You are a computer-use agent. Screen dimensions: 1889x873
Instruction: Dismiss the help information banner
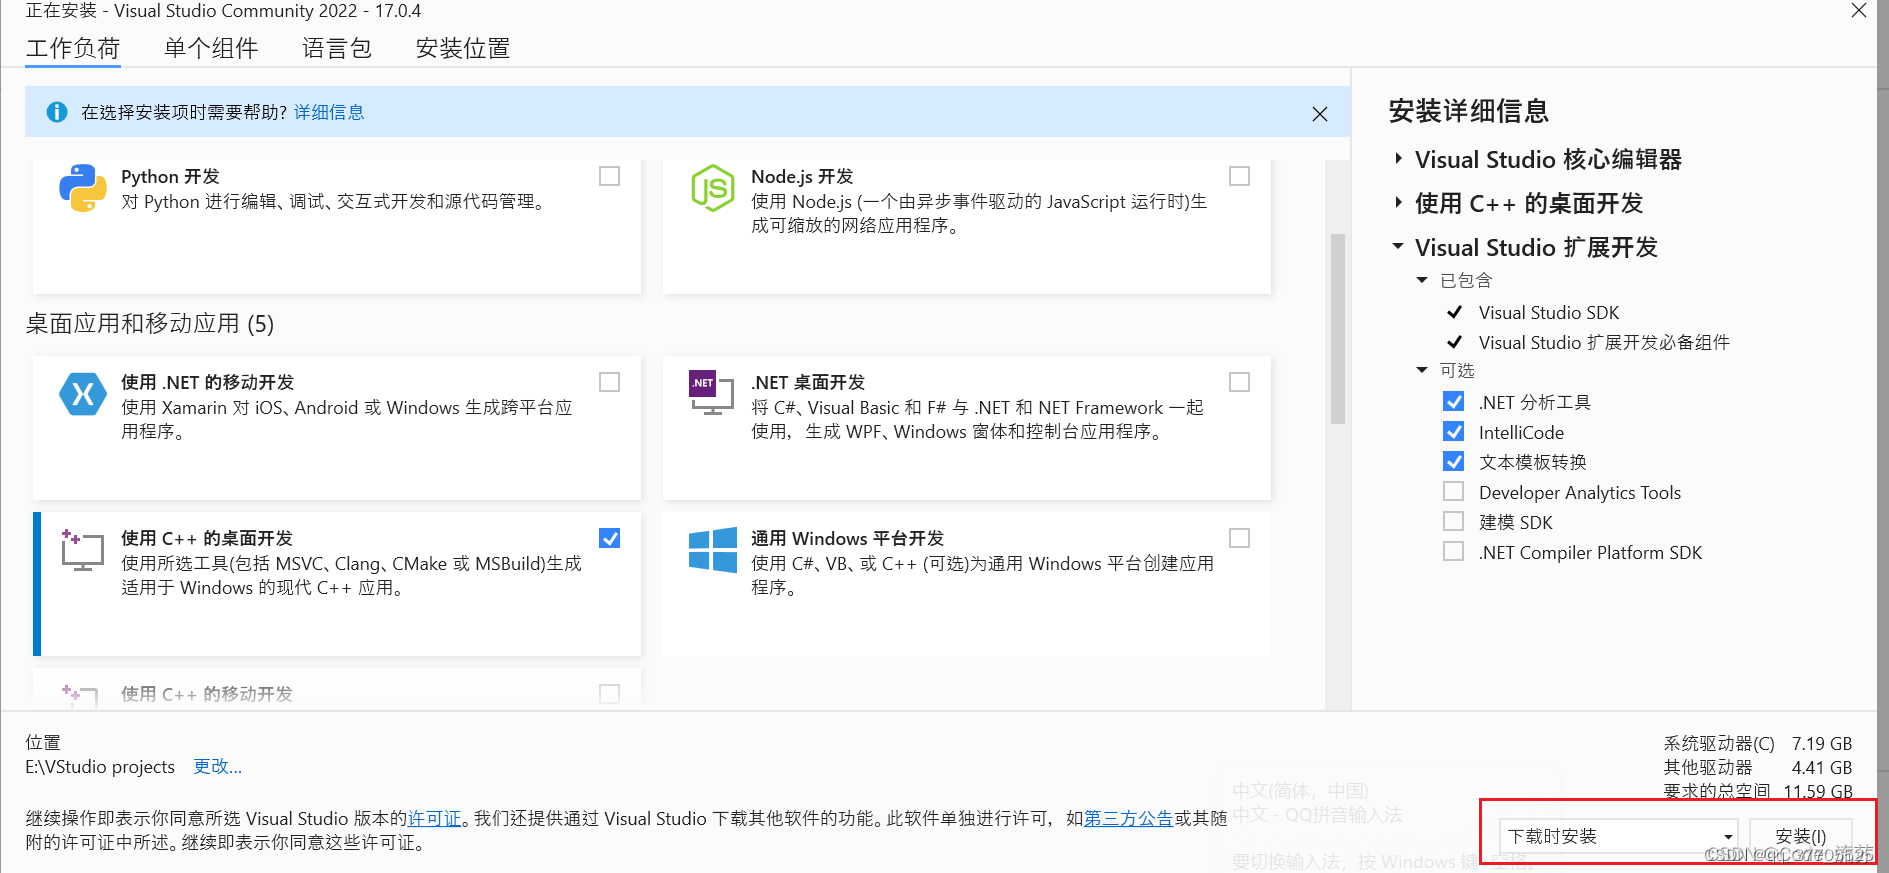coord(1320,114)
